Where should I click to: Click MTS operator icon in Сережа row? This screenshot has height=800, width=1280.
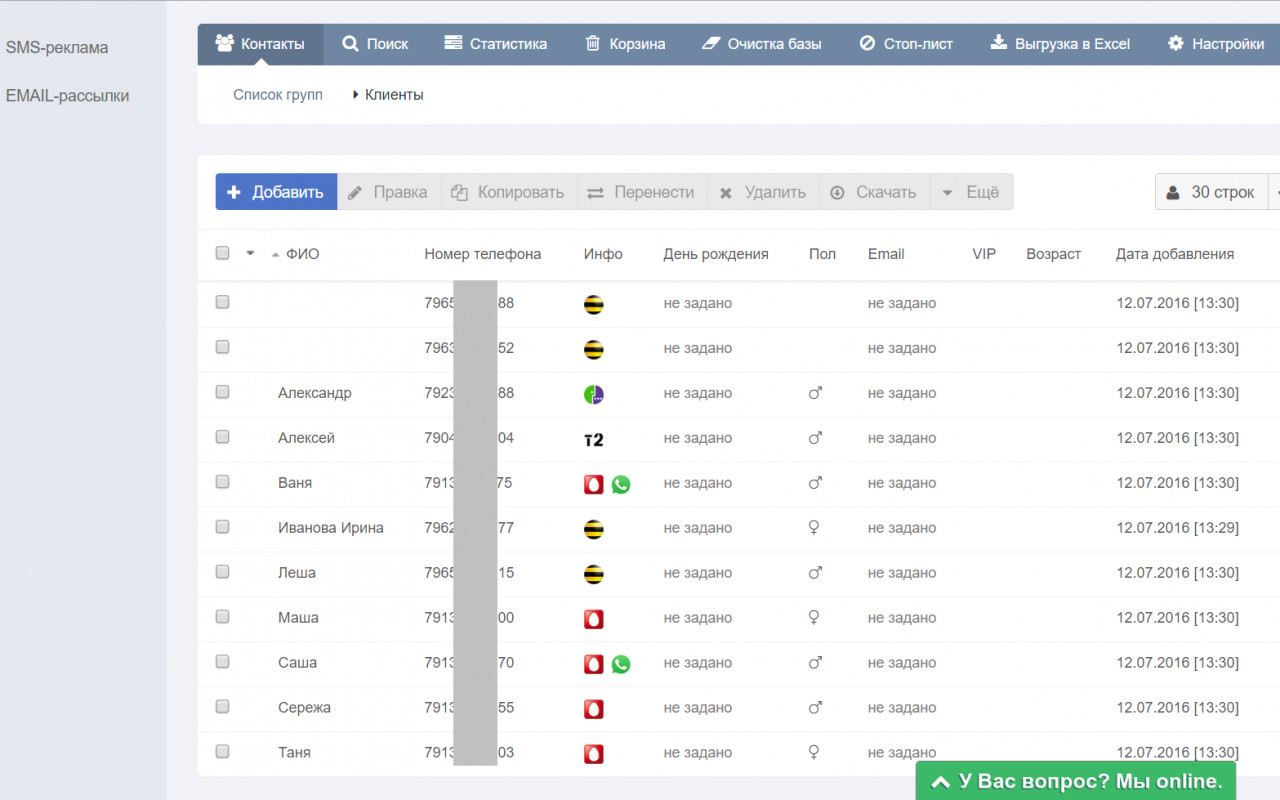[x=594, y=709]
